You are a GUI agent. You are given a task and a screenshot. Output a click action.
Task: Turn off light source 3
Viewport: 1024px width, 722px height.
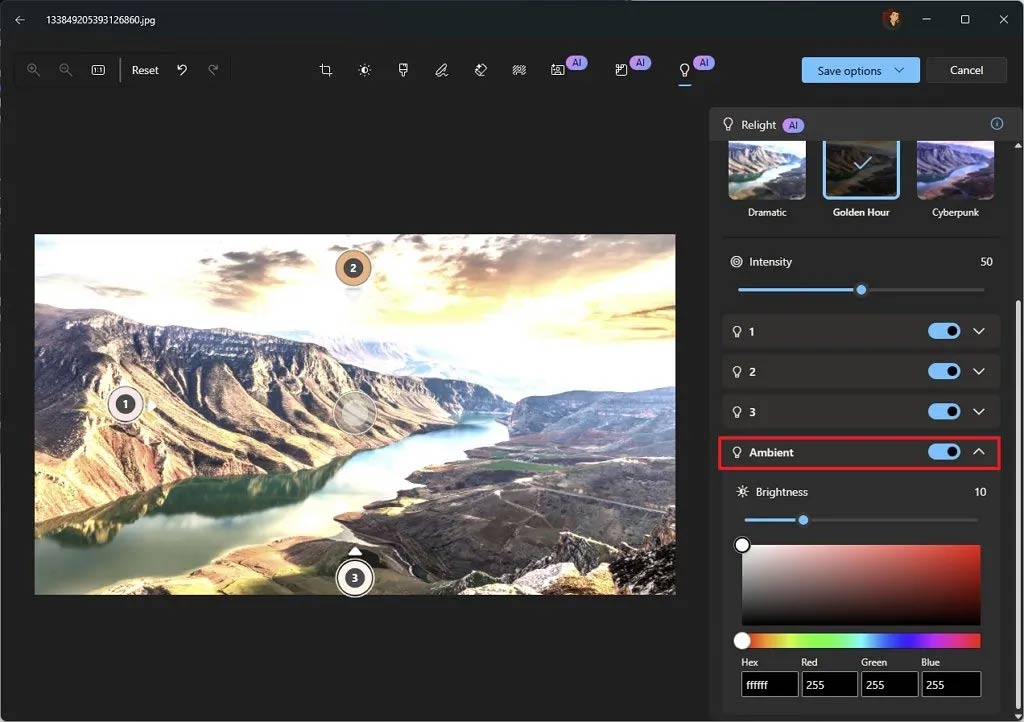943,411
